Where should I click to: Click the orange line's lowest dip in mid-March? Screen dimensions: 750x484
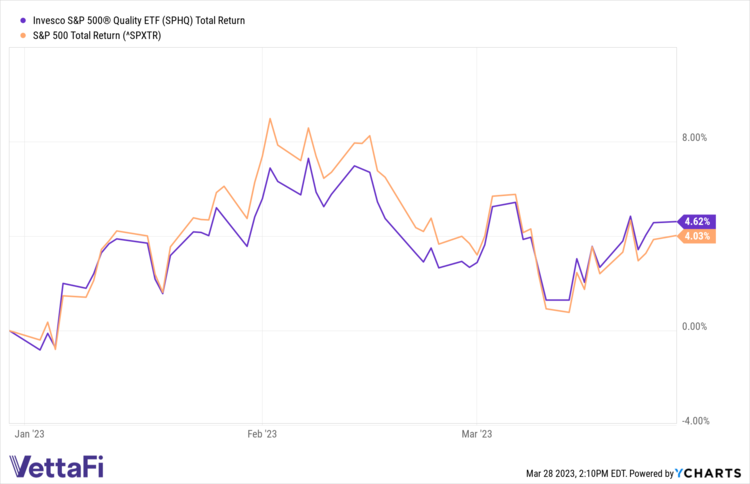point(568,312)
